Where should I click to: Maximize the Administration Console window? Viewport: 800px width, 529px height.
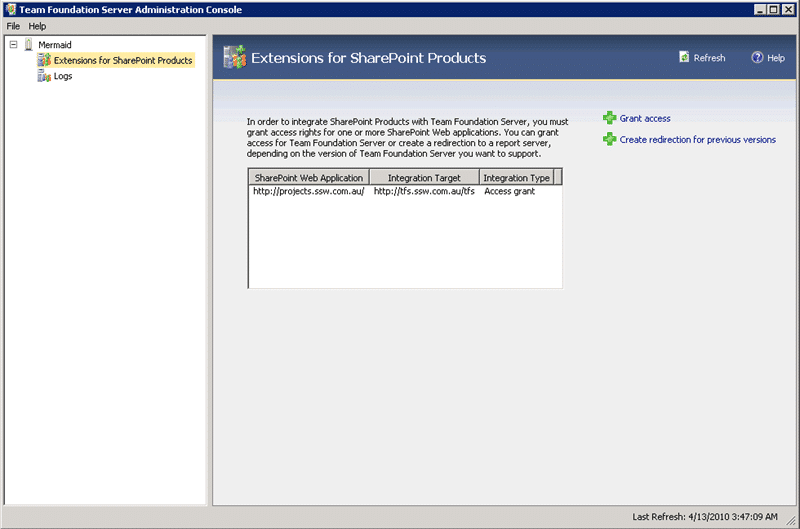click(x=773, y=9)
